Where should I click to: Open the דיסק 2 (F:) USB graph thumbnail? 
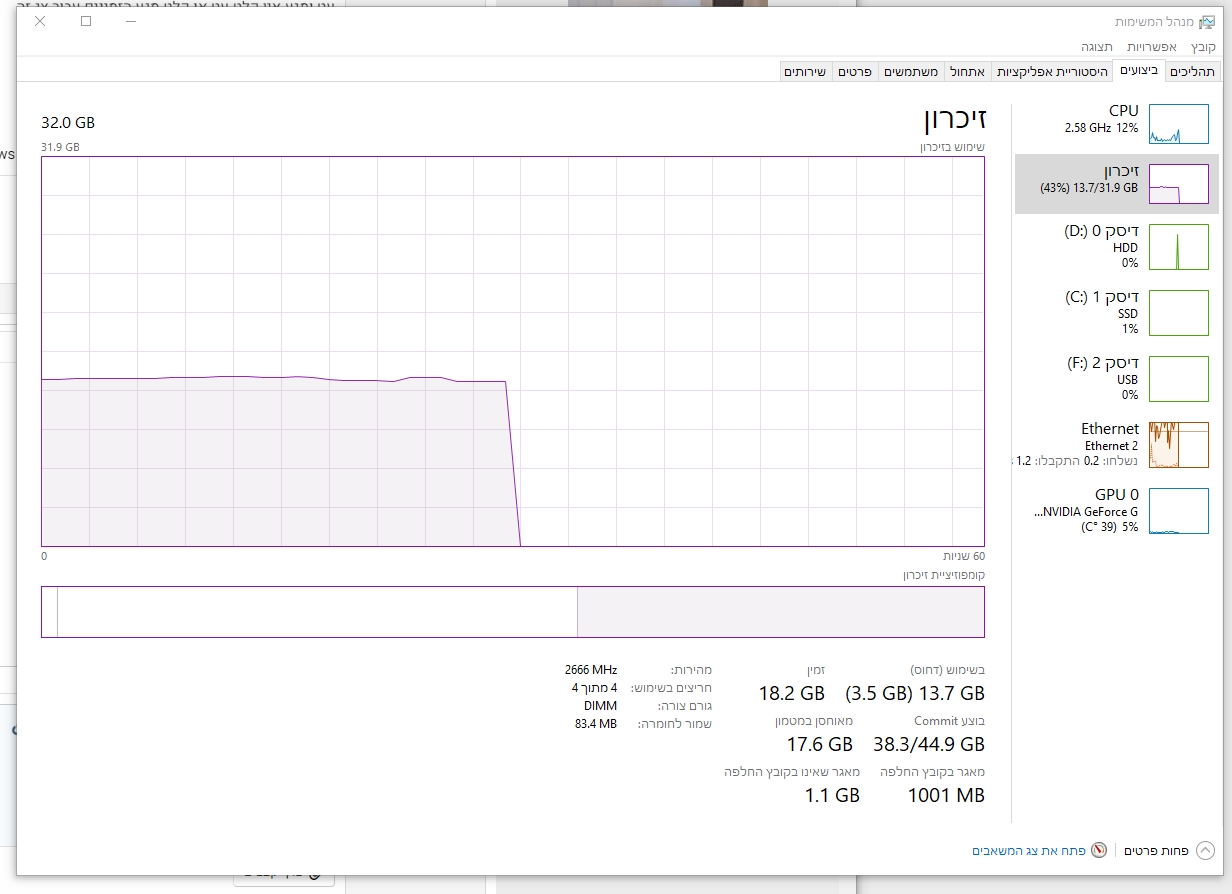[x=1179, y=379]
